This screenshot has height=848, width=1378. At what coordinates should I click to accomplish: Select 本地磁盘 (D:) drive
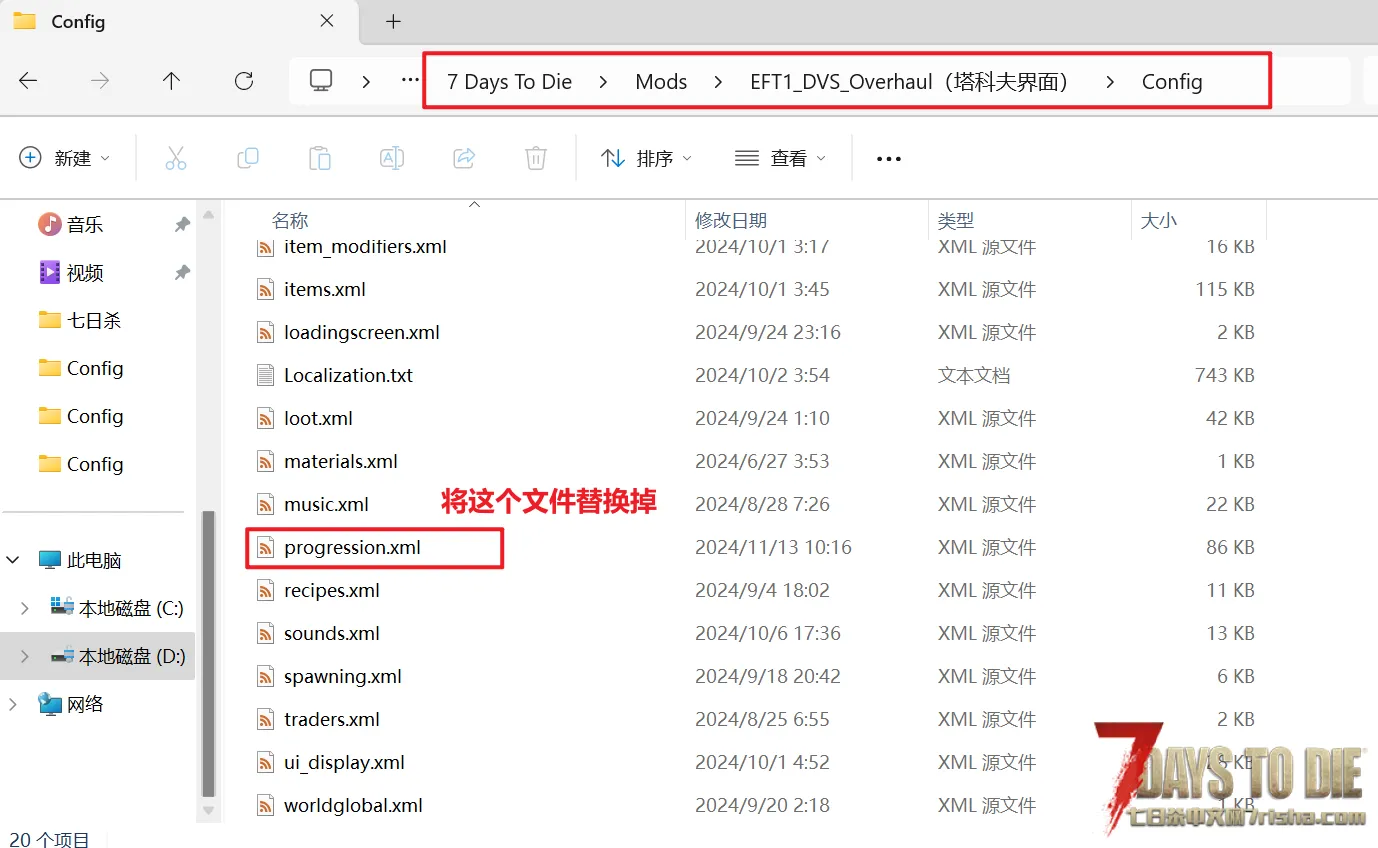point(131,656)
